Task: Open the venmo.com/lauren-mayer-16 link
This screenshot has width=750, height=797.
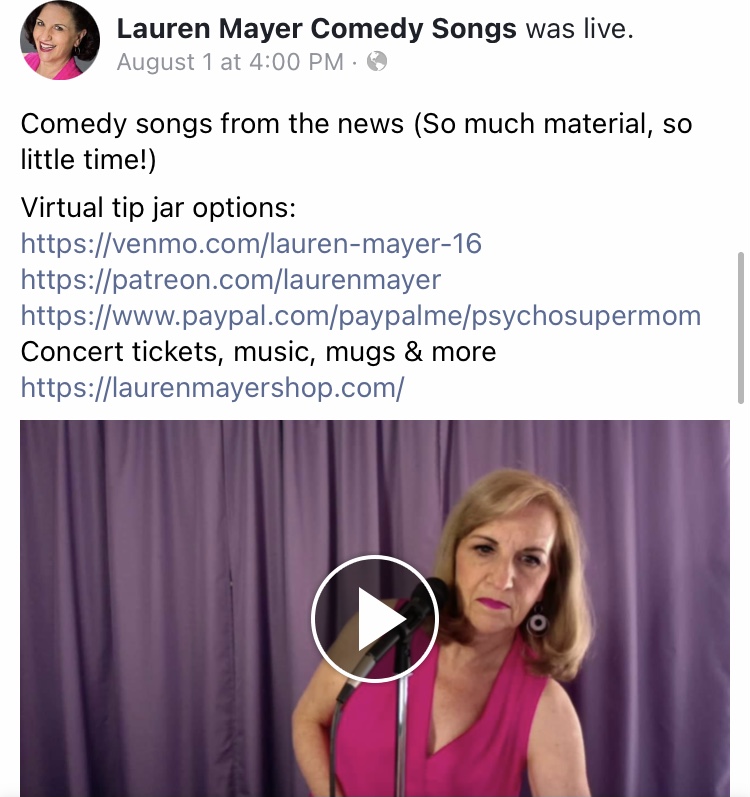Action: [x=251, y=243]
